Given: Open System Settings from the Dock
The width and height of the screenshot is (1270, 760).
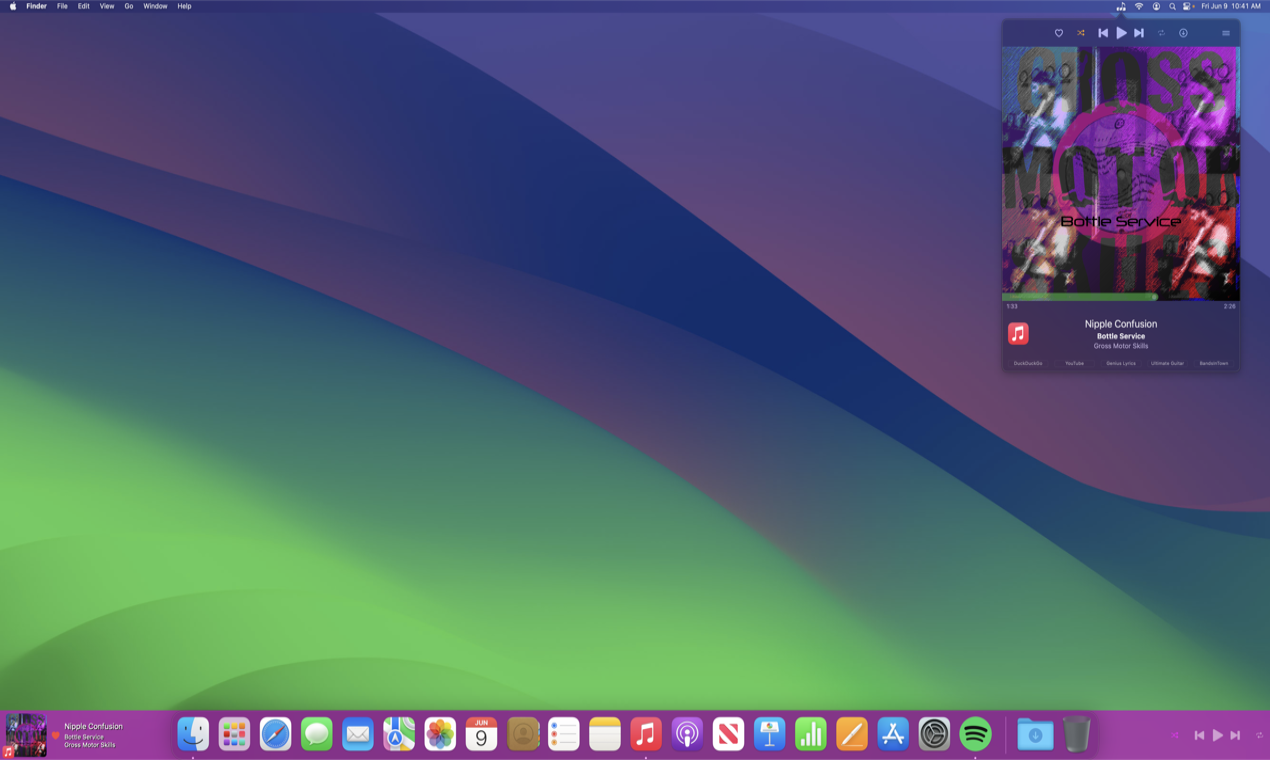Looking at the screenshot, I should tap(934, 734).
